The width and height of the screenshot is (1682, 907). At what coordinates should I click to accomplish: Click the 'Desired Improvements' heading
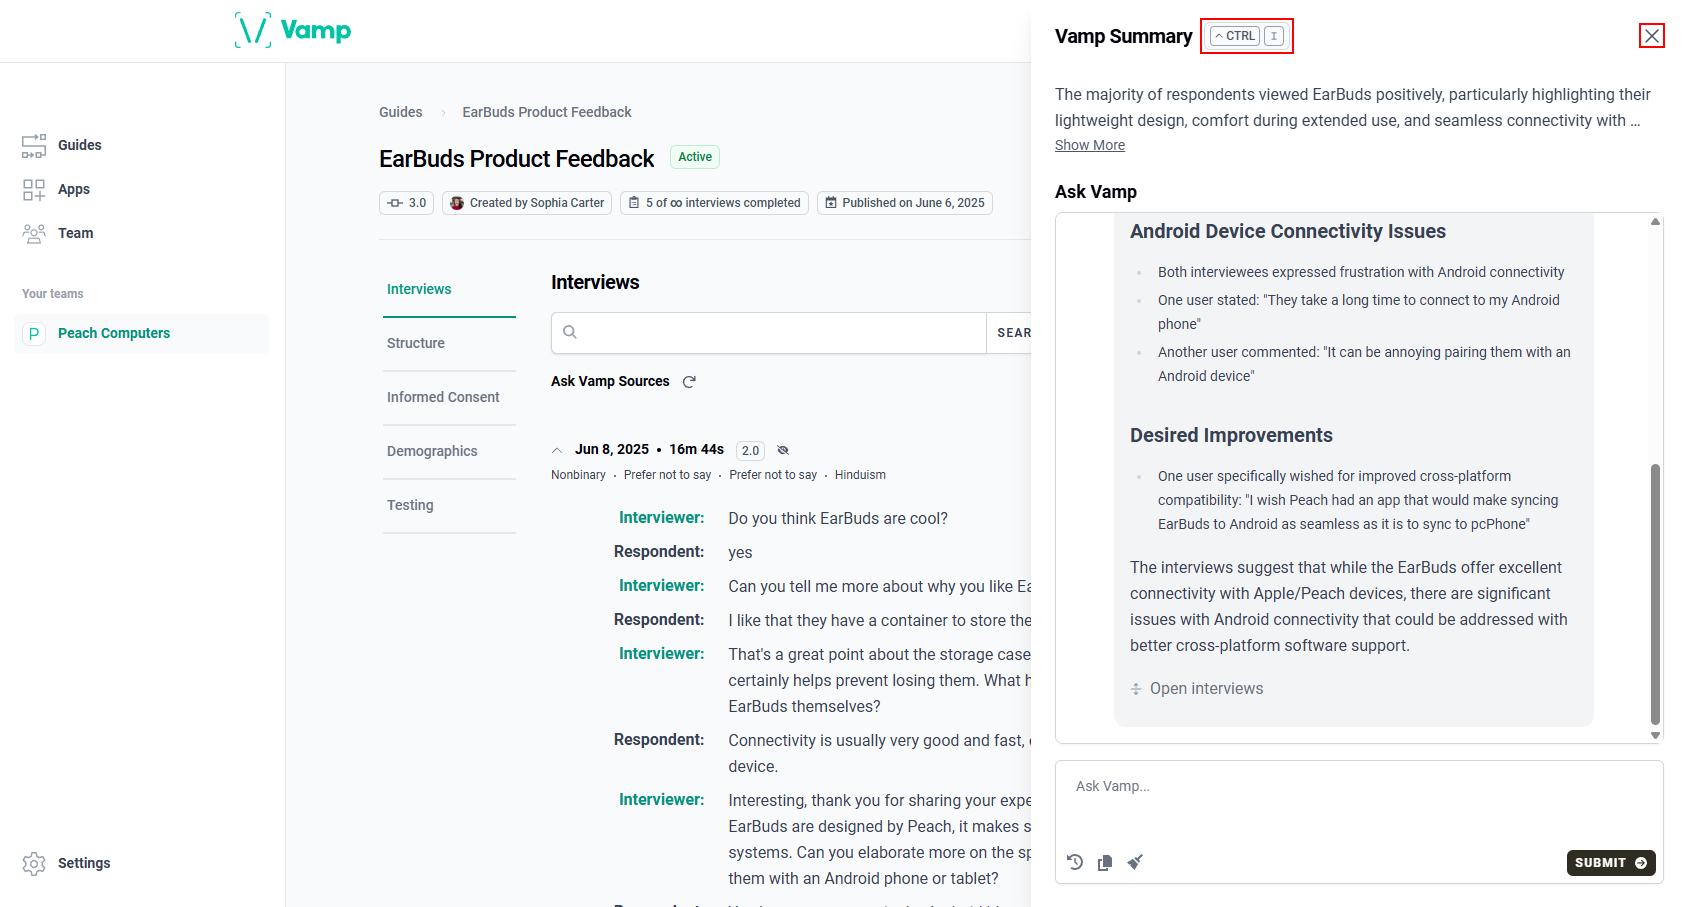pyautogui.click(x=1231, y=436)
